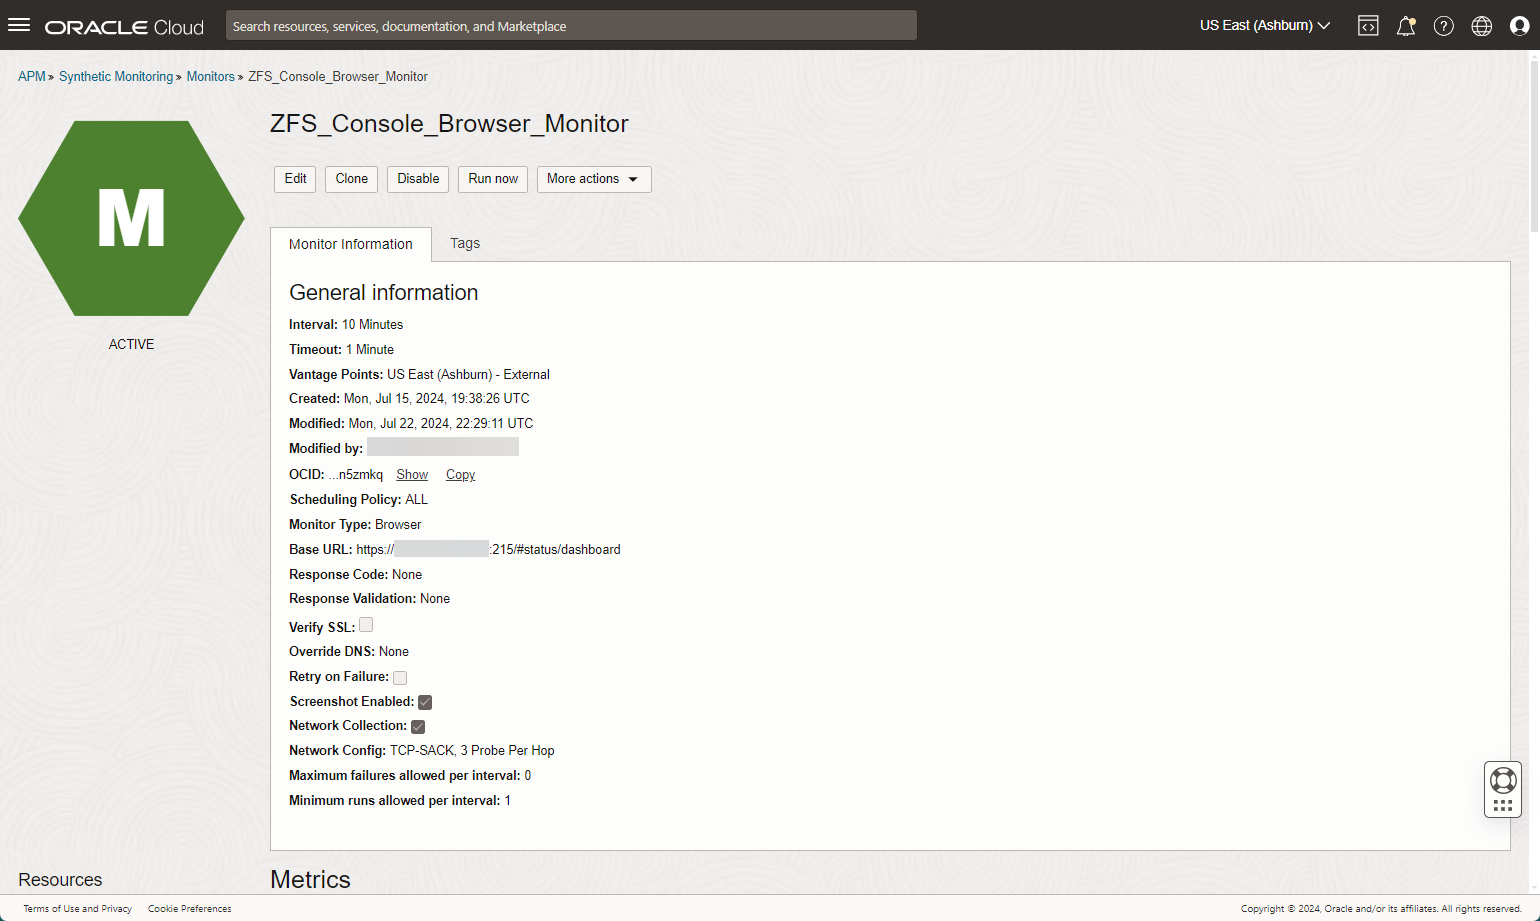The width and height of the screenshot is (1540, 921).
Task: Open the user profile avatar
Action: tap(1519, 25)
